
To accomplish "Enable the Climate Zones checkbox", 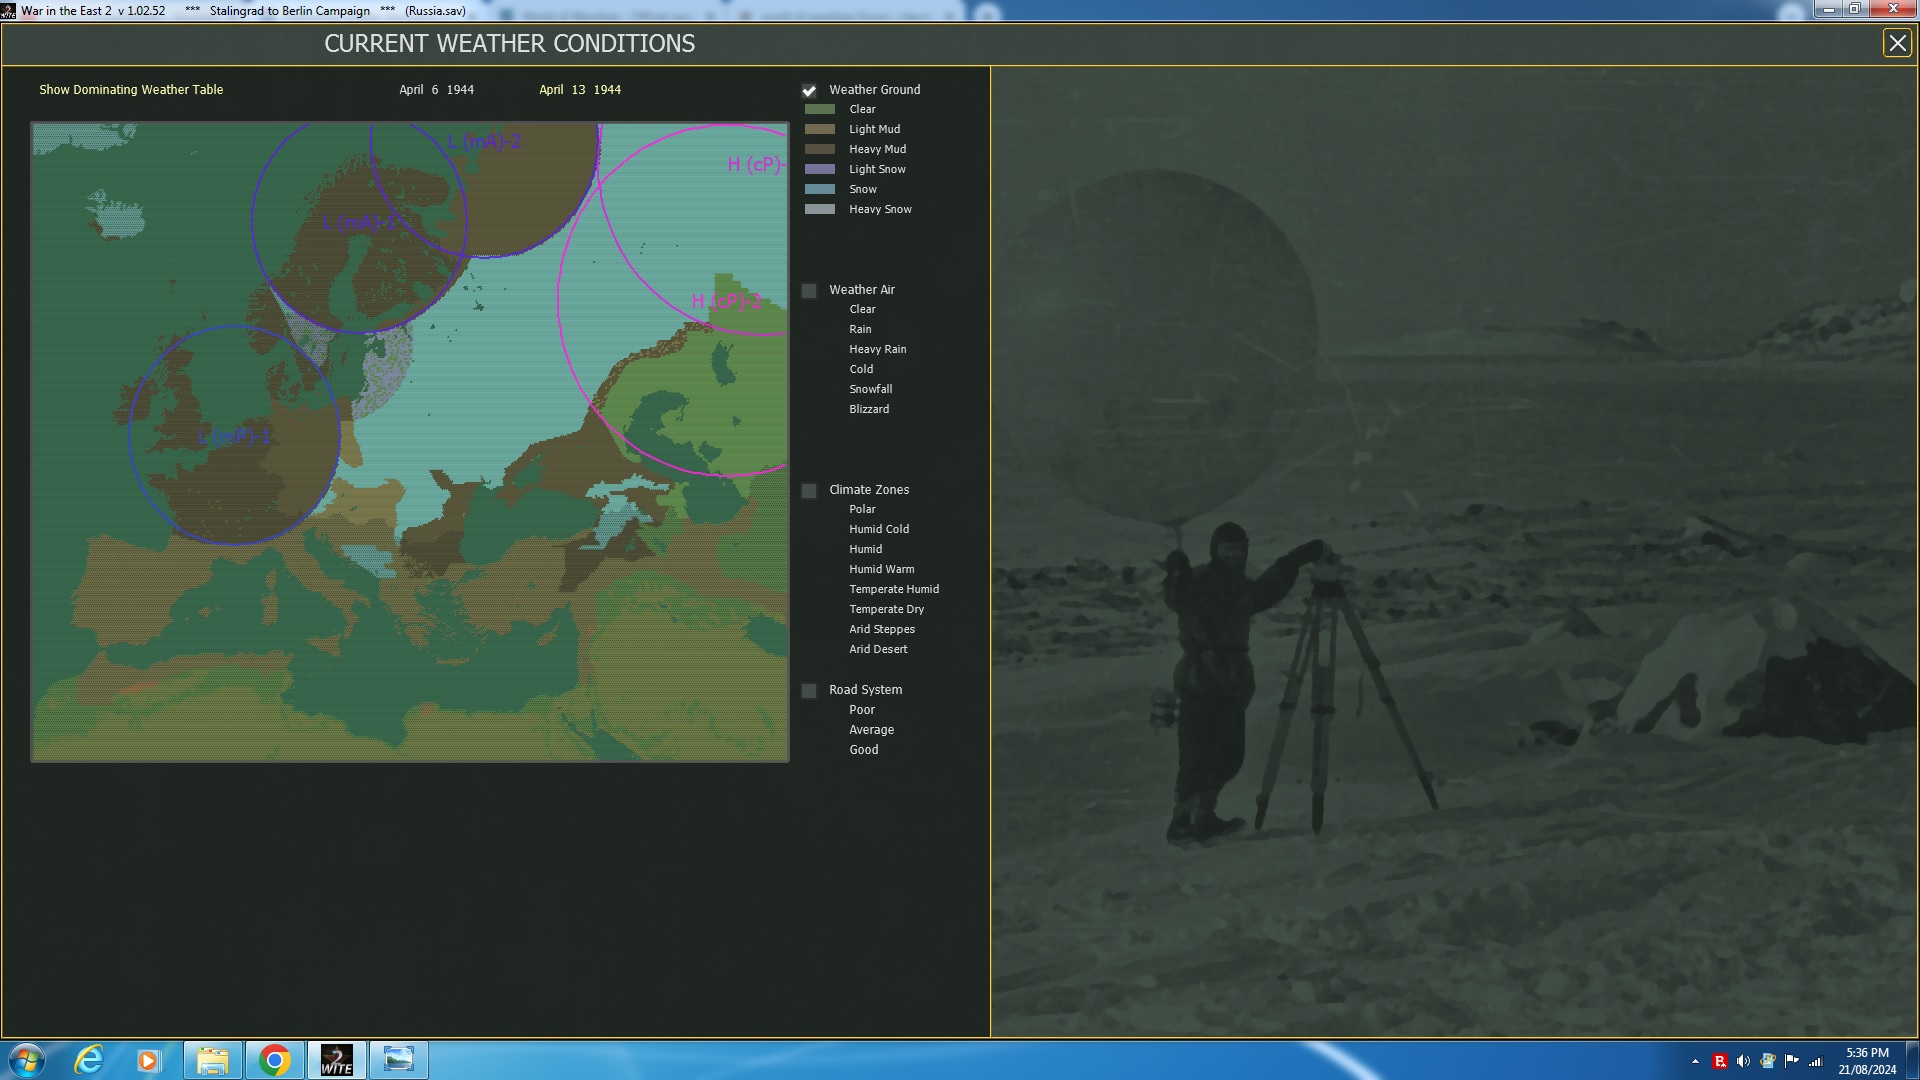I will pyautogui.click(x=809, y=491).
